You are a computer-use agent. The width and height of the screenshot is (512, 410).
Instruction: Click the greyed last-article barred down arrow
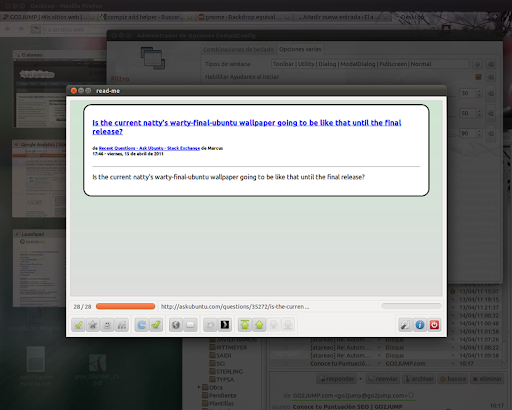pyautogui.click(x=288, y=325)
